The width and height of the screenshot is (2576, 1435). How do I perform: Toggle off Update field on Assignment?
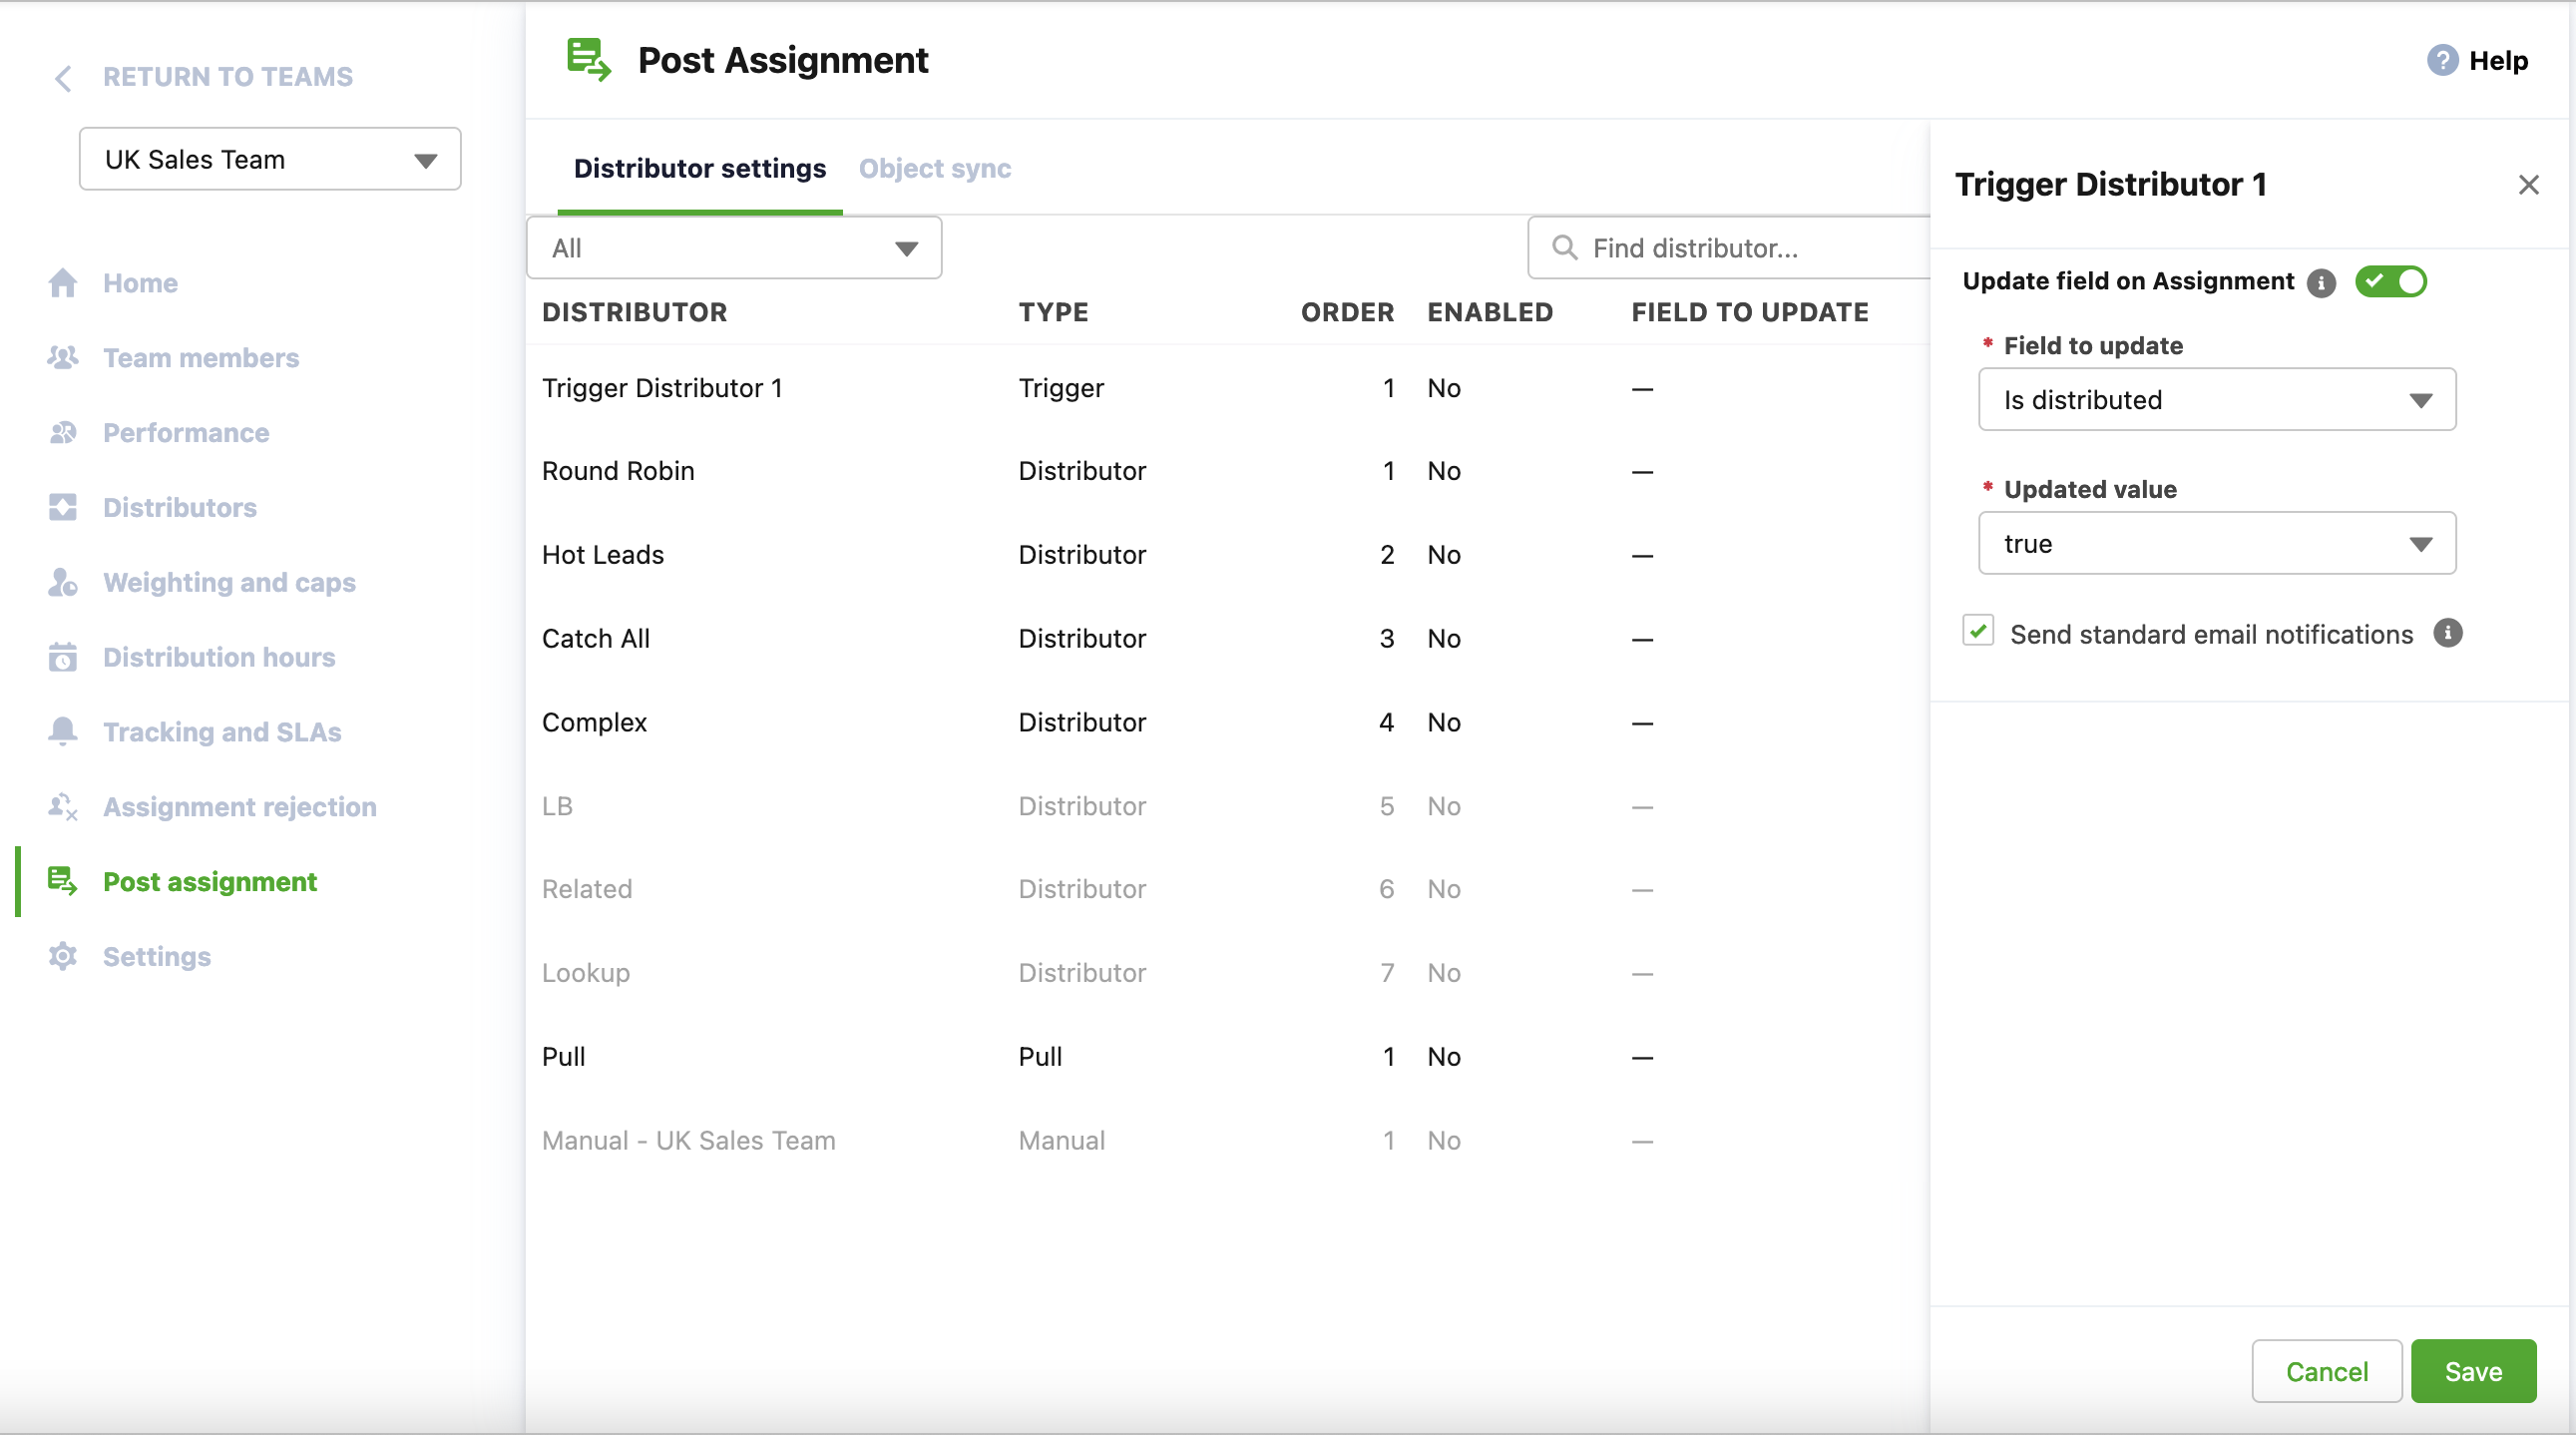(x=2390, y=281)
